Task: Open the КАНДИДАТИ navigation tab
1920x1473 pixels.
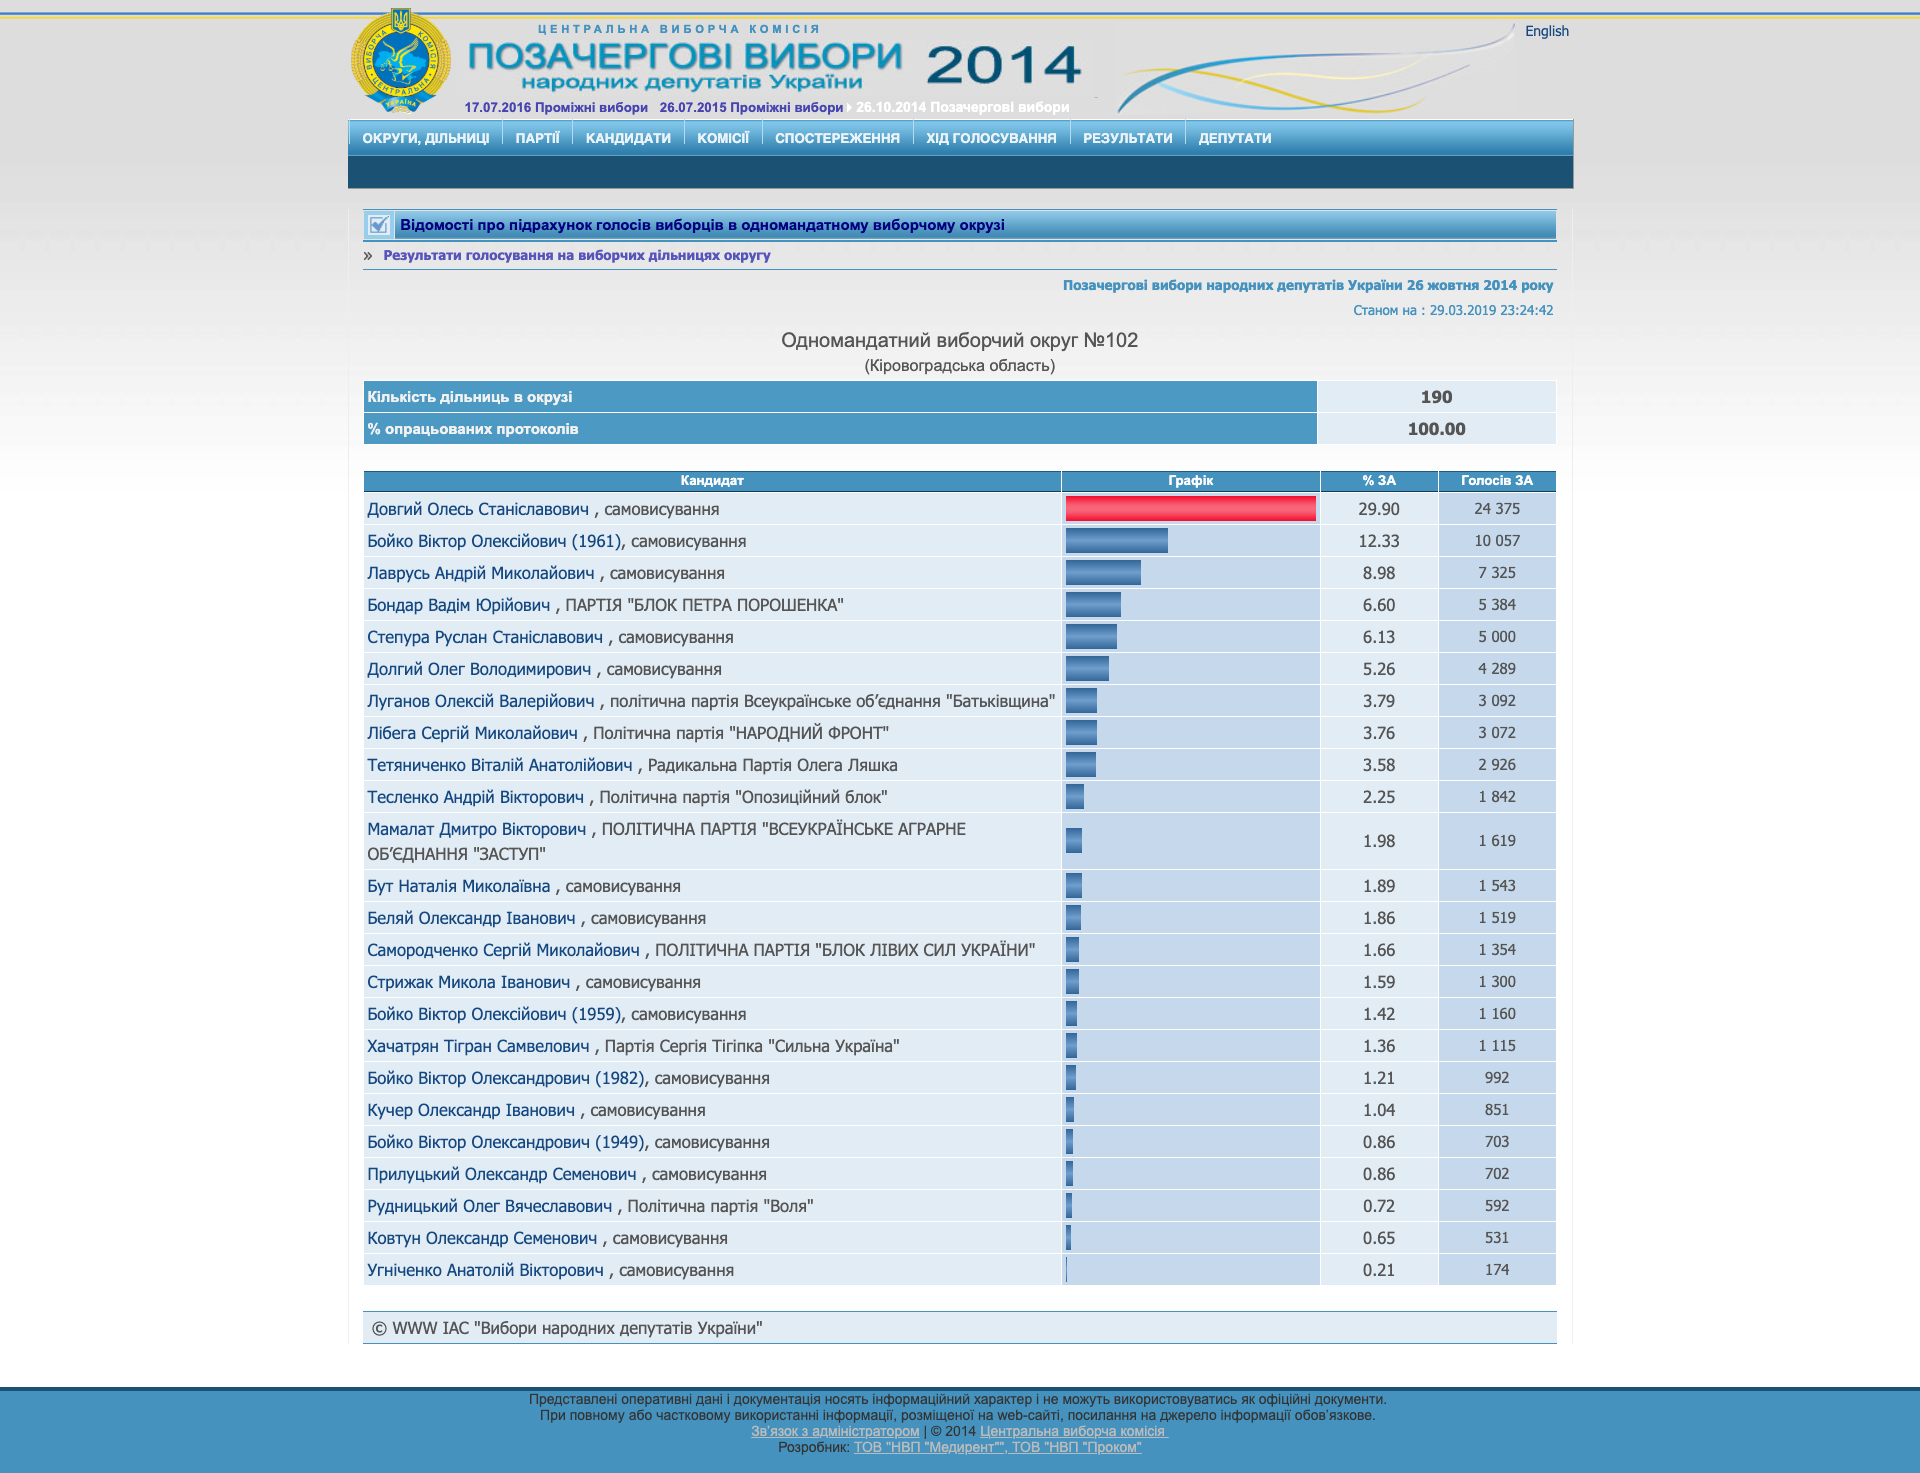Action: coord(628,138)
